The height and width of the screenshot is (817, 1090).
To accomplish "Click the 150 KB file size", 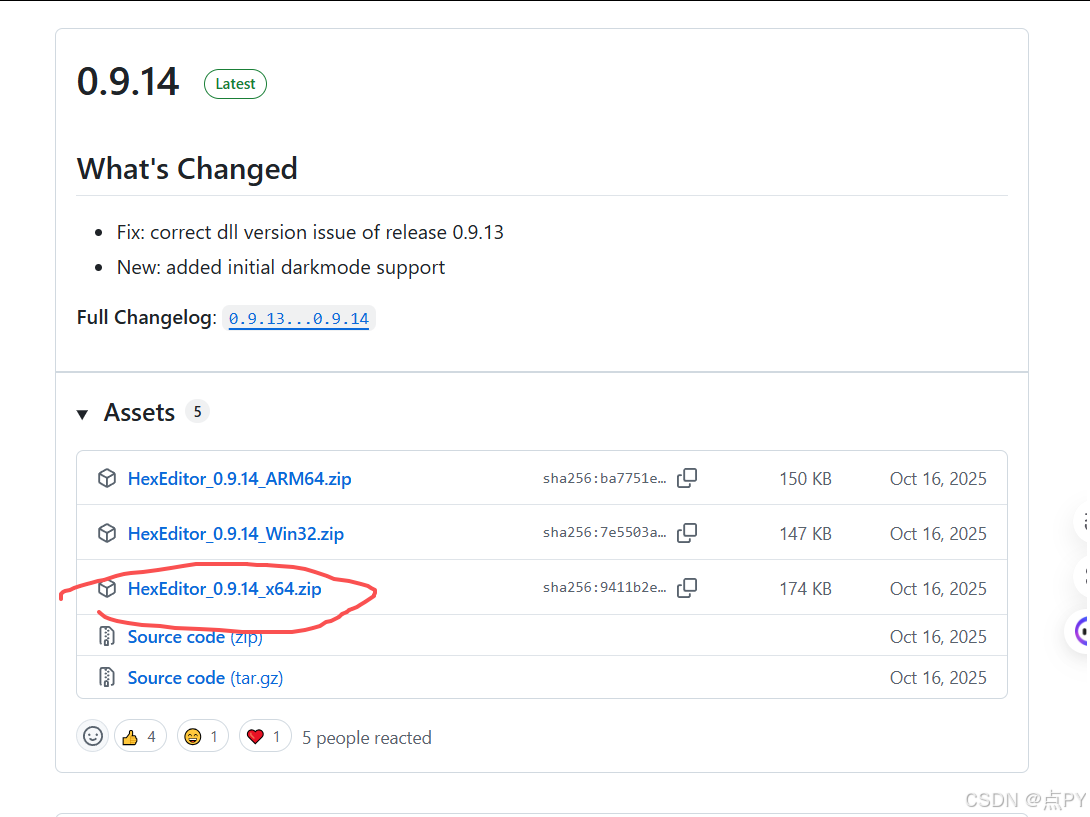I will click(x=805, y=478).
